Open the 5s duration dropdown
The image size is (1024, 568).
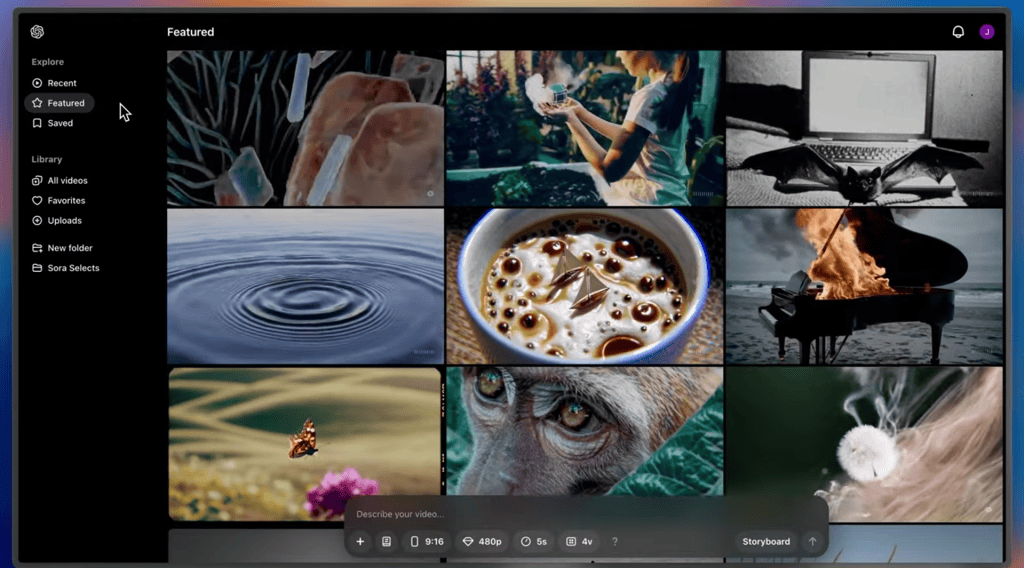coord(534,542)
